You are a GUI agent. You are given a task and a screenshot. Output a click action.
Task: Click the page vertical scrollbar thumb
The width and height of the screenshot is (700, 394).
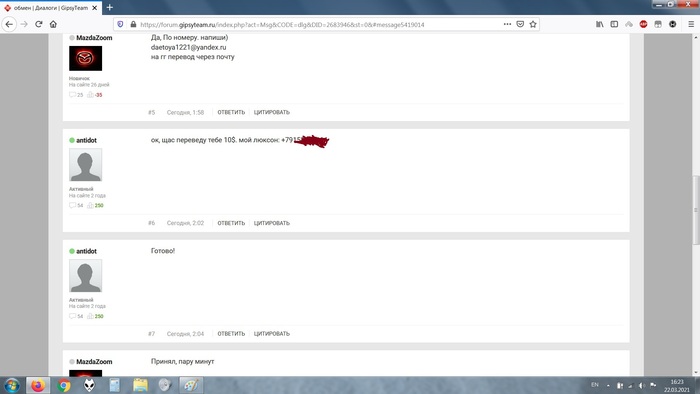[696, 210]
